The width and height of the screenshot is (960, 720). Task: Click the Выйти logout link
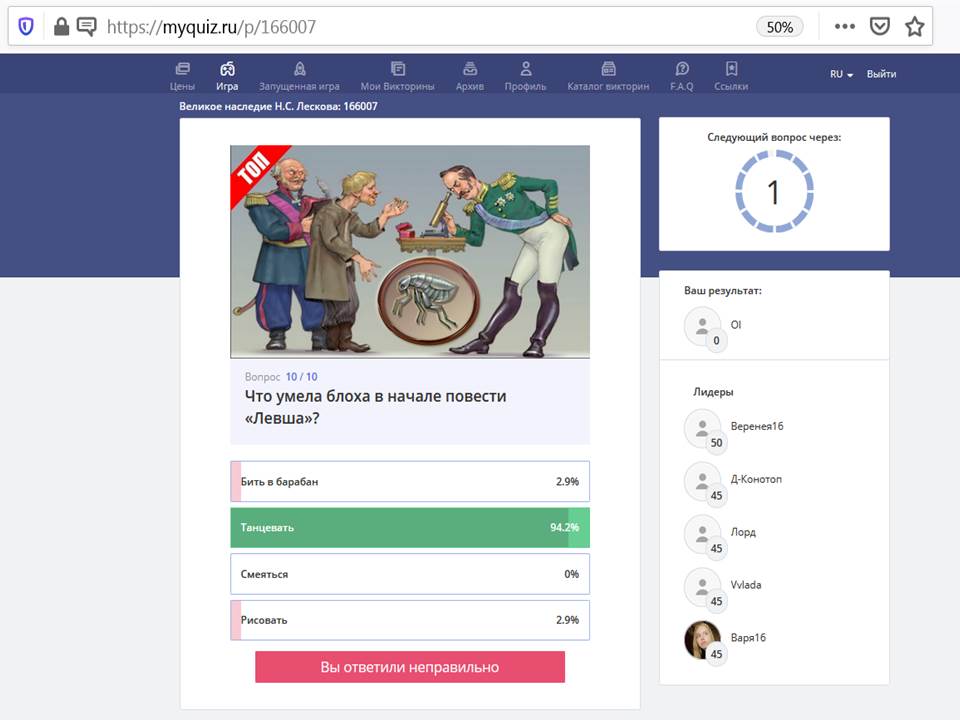point(881,74)
